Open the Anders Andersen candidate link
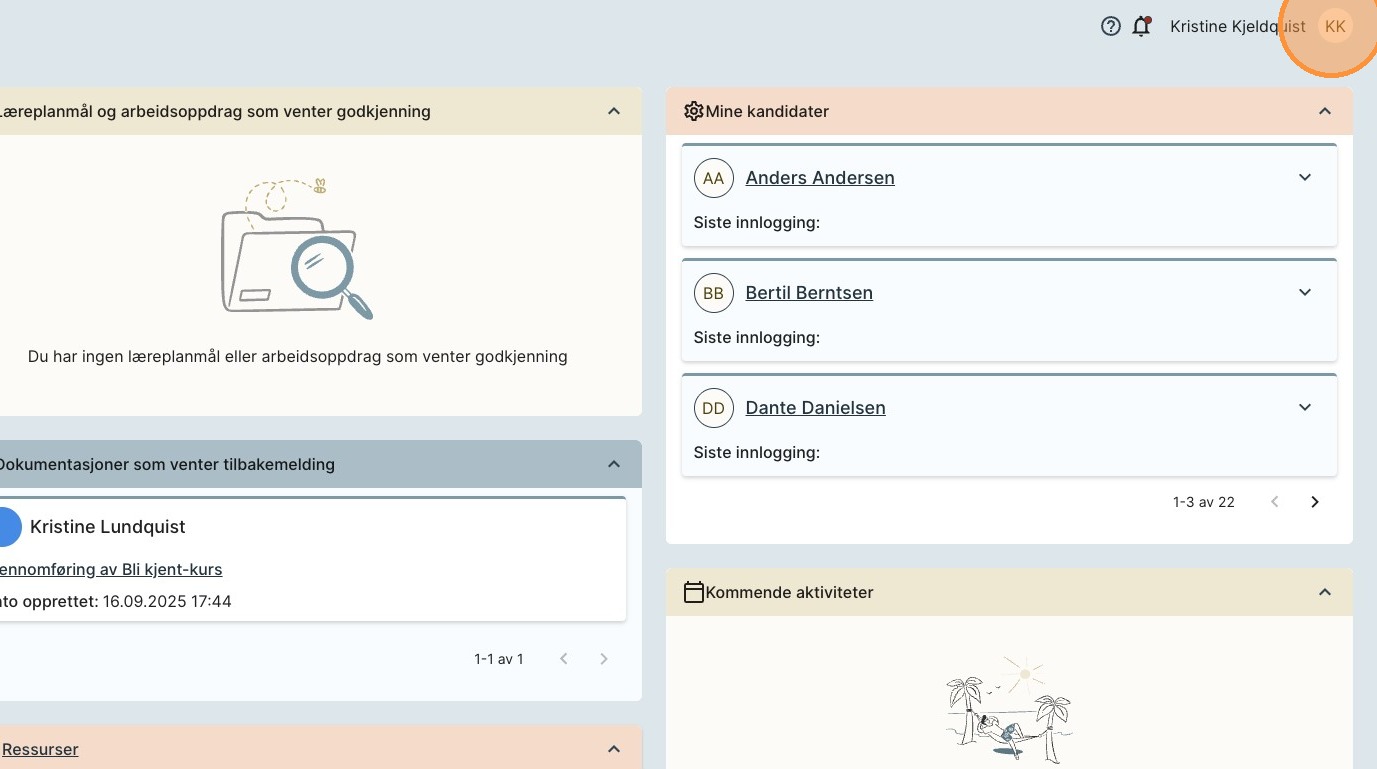 point(819,178)
